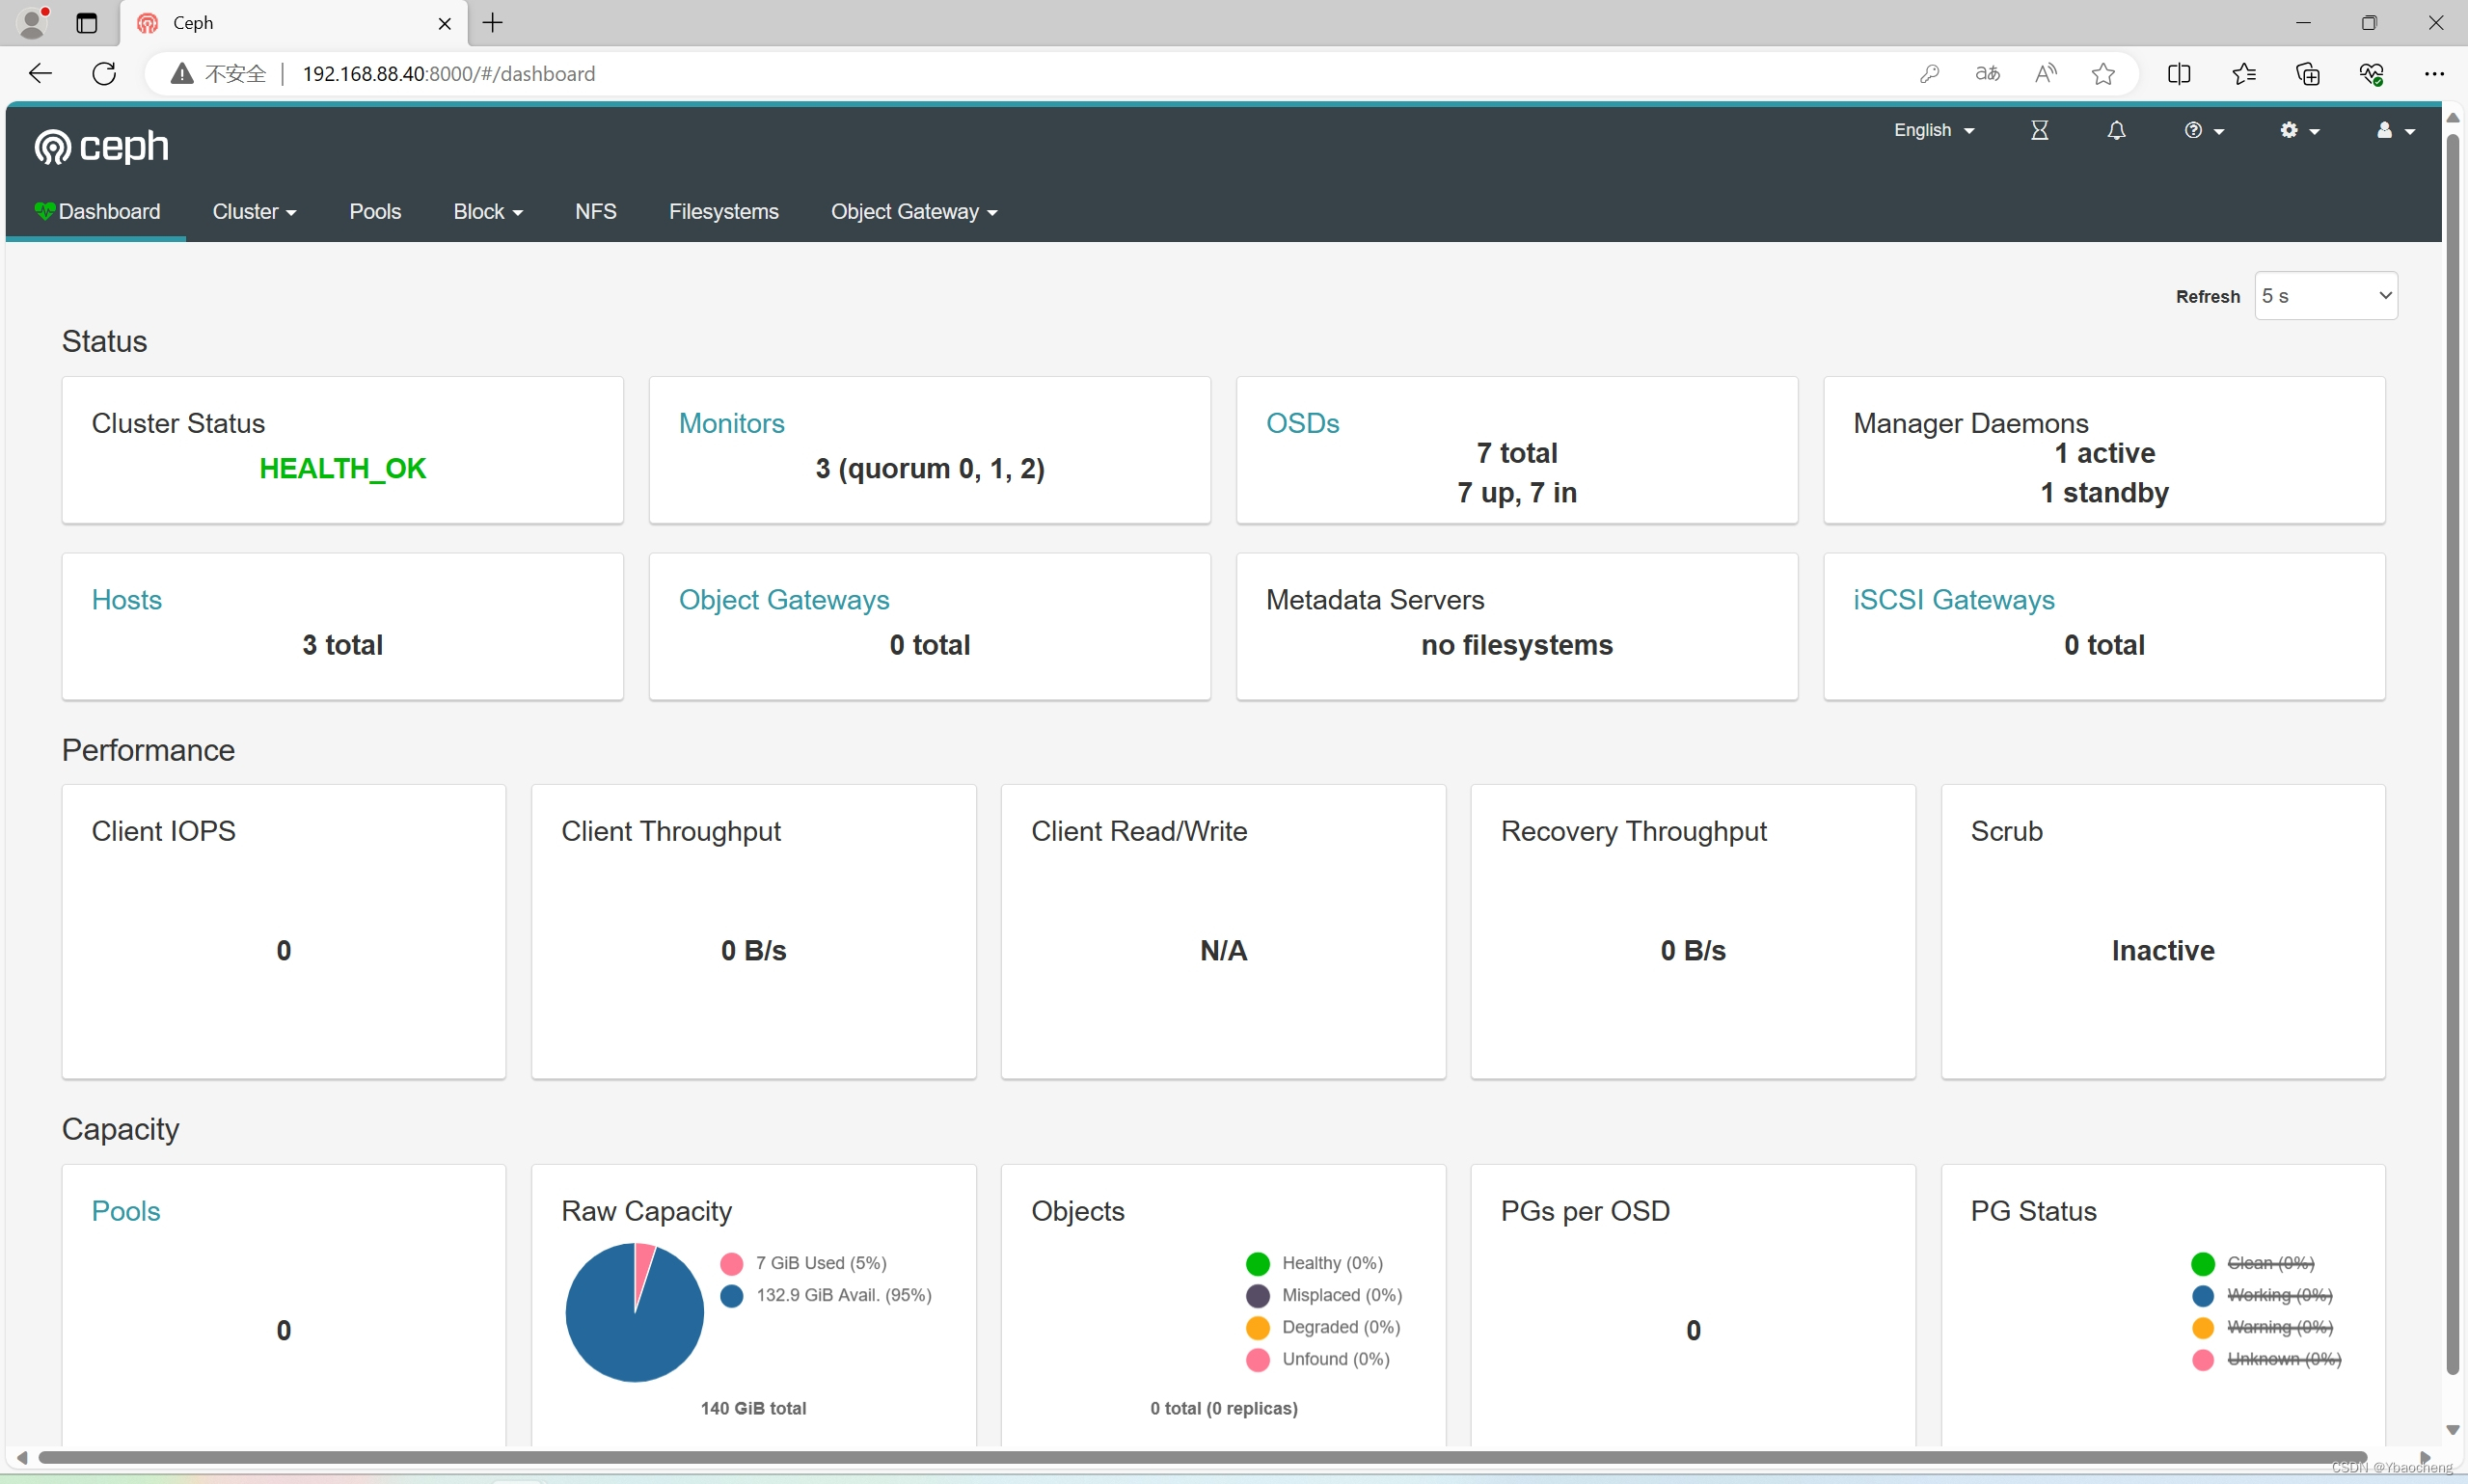Image resolution: width=2468 pixels, height=1484 pixels.
Task: Open split screen icon
Action: 2179,73
